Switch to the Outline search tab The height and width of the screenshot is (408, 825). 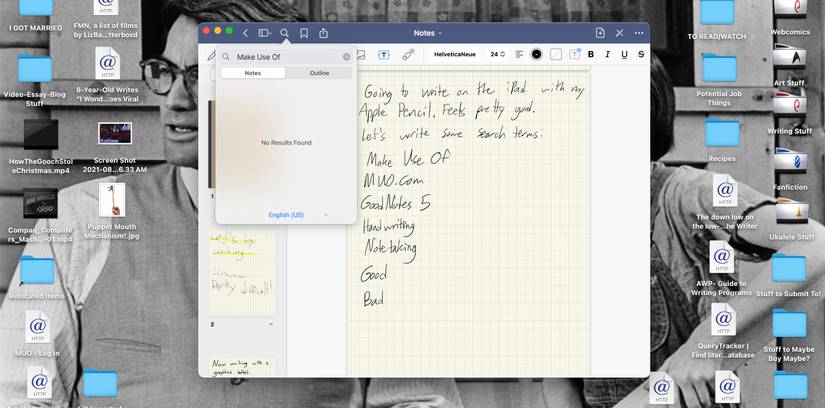point(319,73)
